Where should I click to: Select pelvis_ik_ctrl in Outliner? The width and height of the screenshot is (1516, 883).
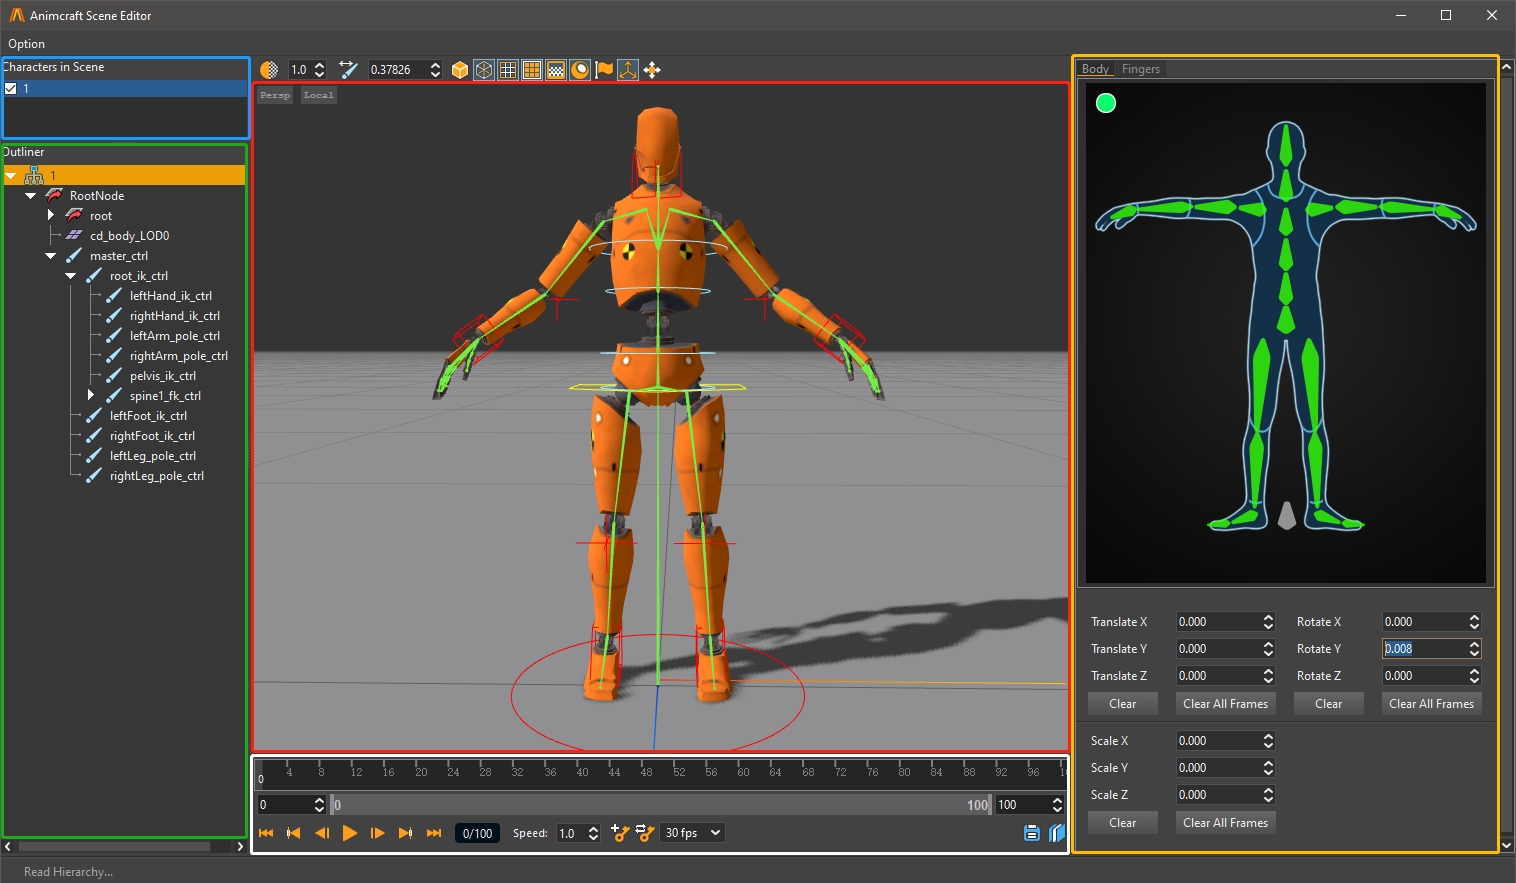coord(162,376)
